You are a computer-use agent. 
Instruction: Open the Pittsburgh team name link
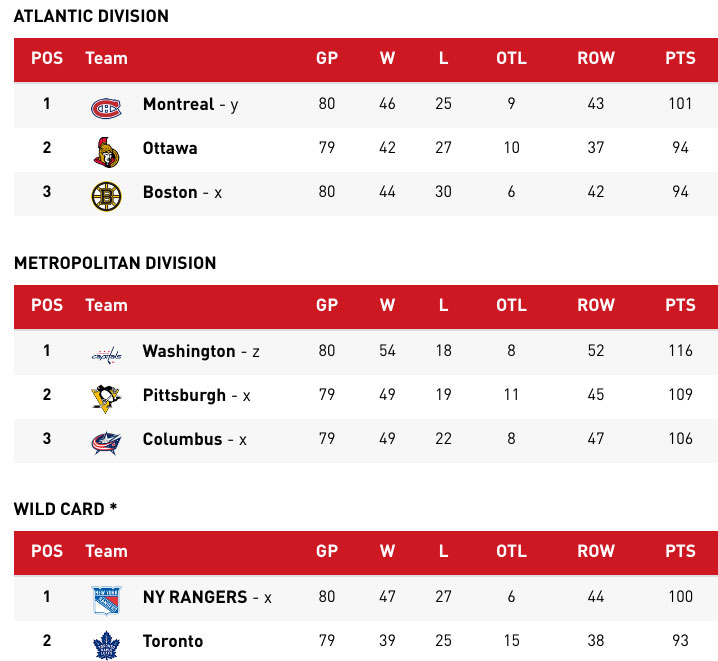click(184, 395)
